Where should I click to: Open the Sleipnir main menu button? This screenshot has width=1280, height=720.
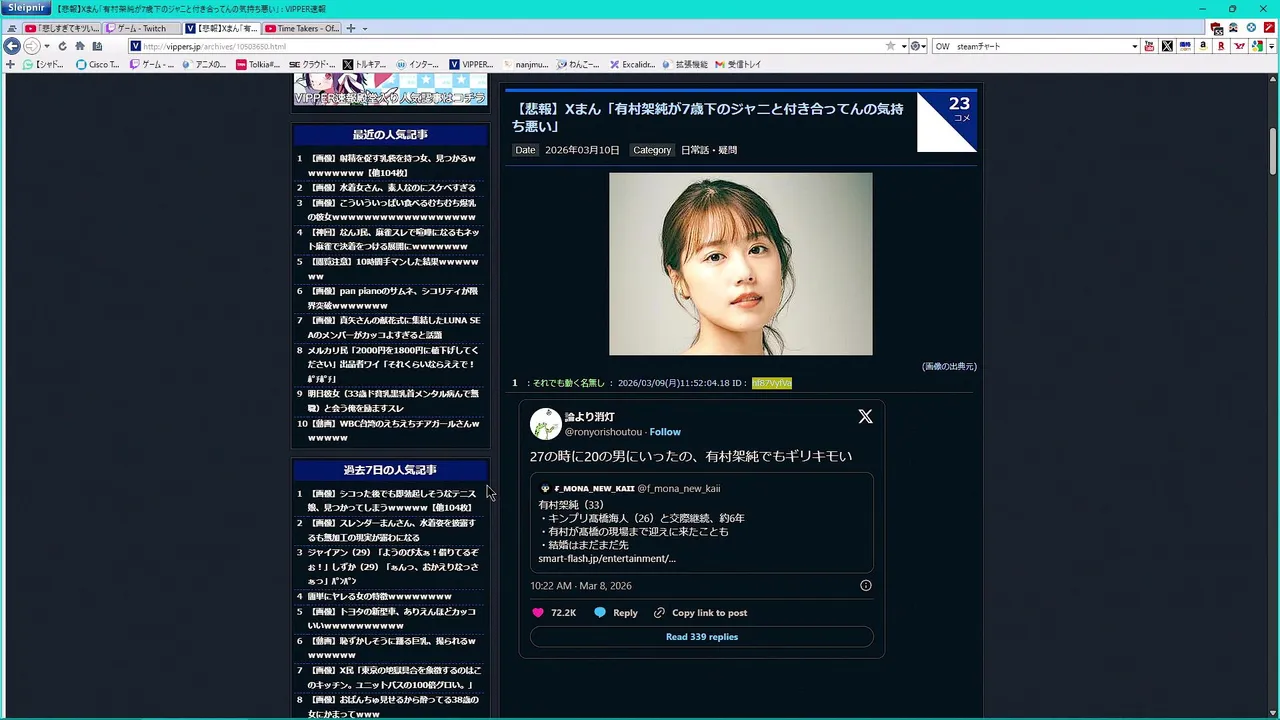[x=24, y=8]
